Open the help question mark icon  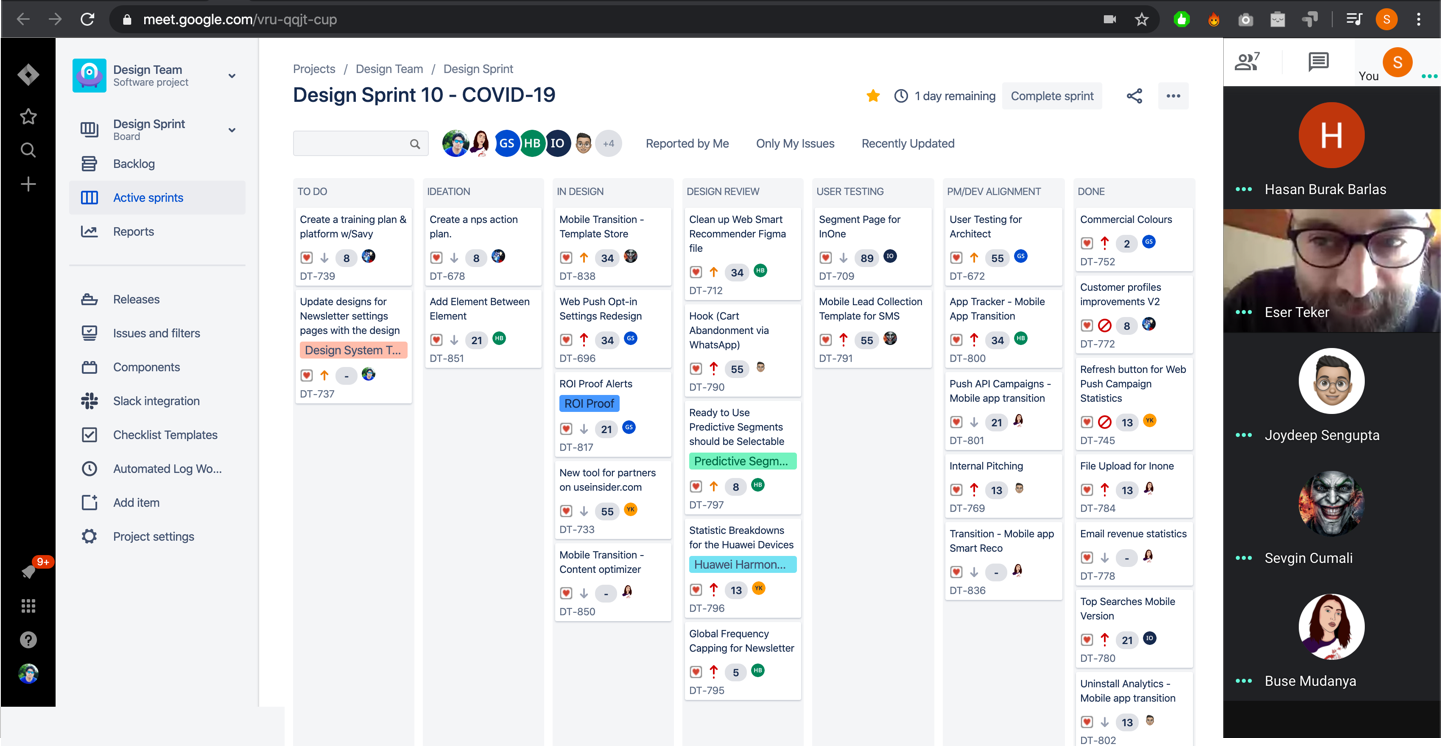coord(28,640)
